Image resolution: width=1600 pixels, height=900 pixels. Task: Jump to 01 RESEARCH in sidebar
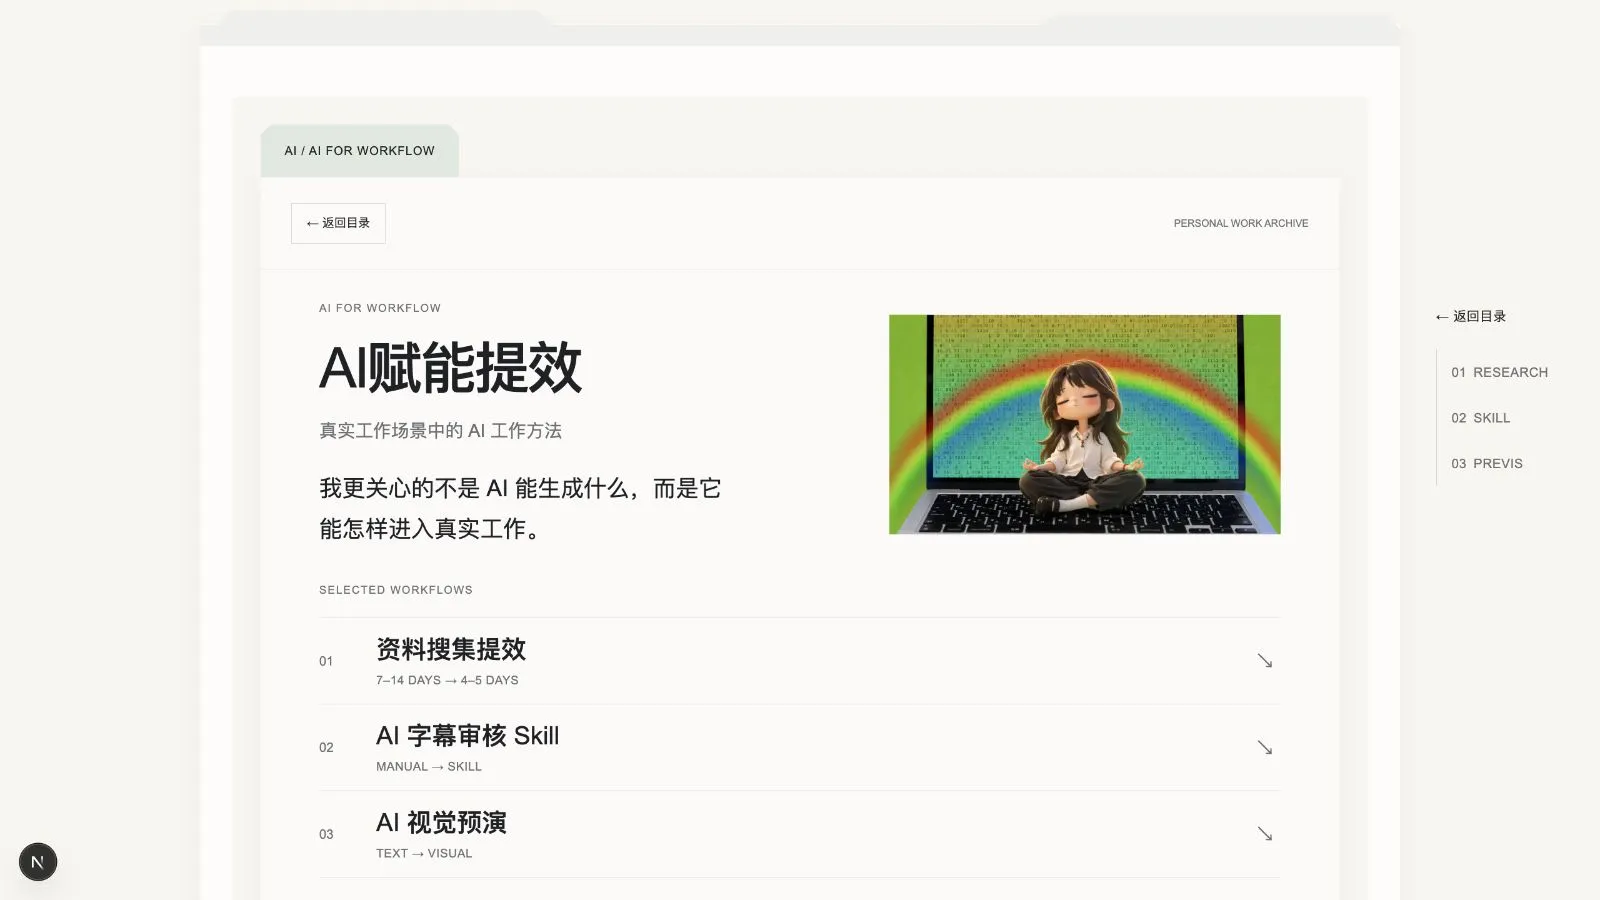[x=1499, y=372]
